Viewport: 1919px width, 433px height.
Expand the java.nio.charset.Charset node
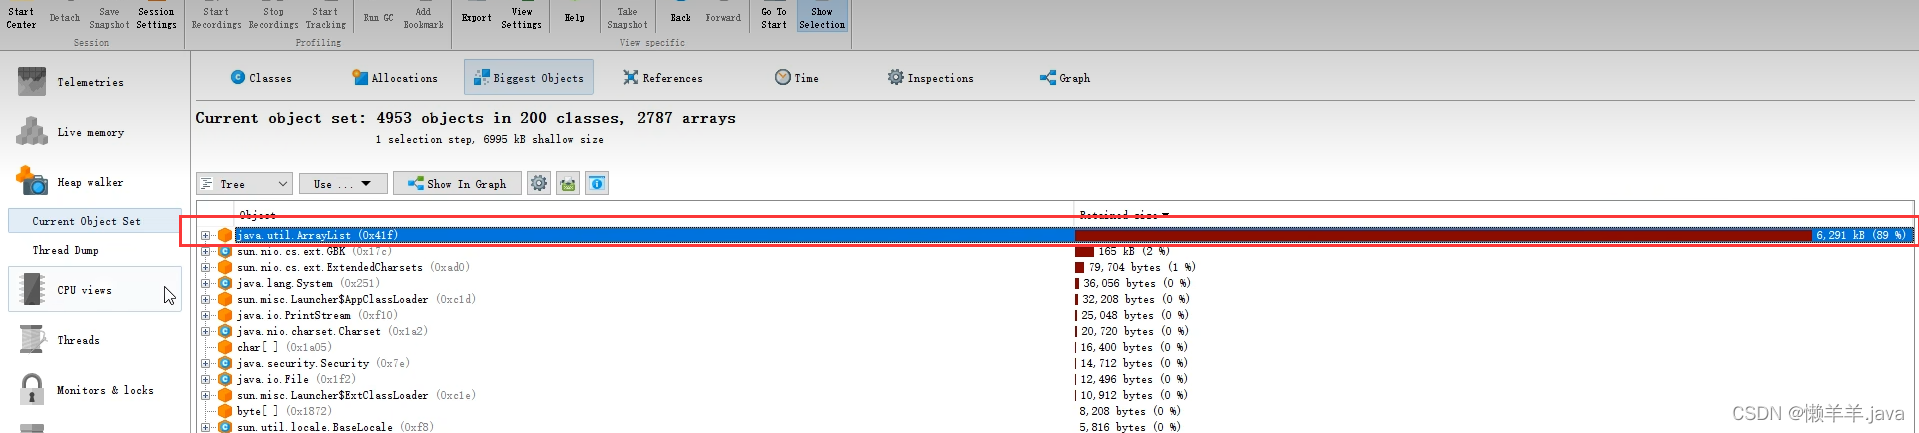click(205, 331)
